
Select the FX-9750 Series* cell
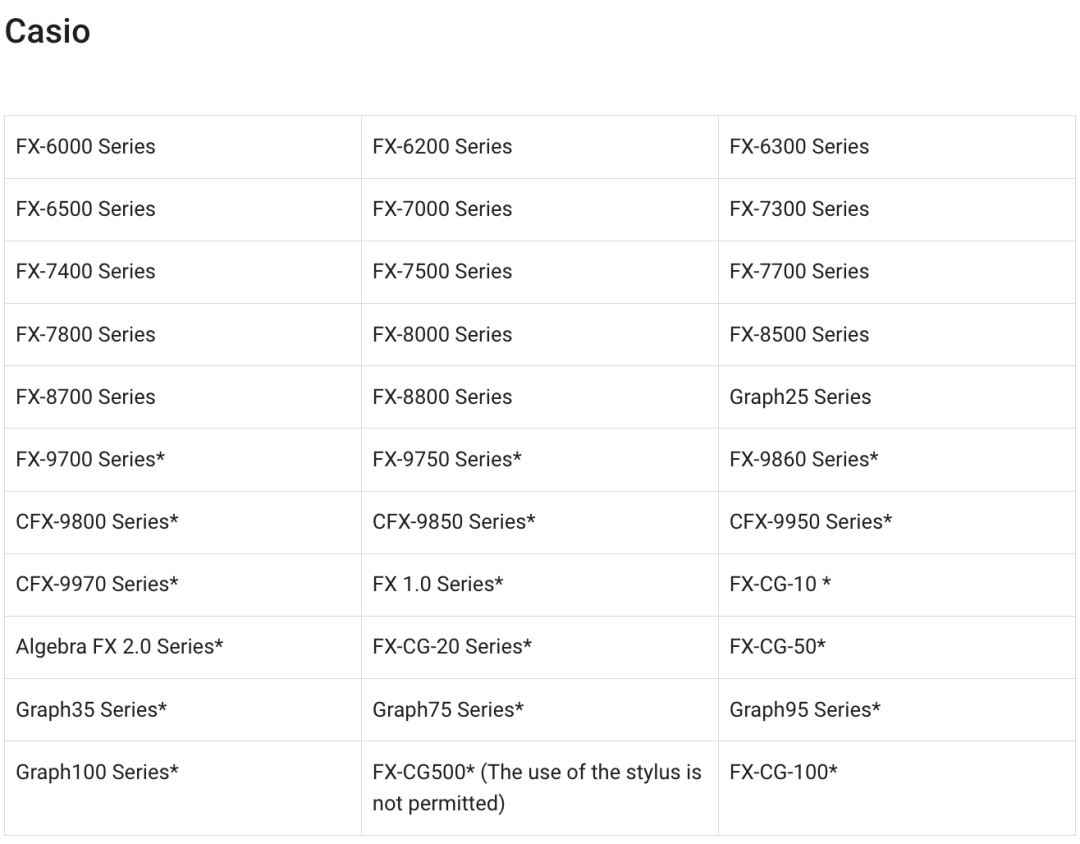(x=447, y=459)
